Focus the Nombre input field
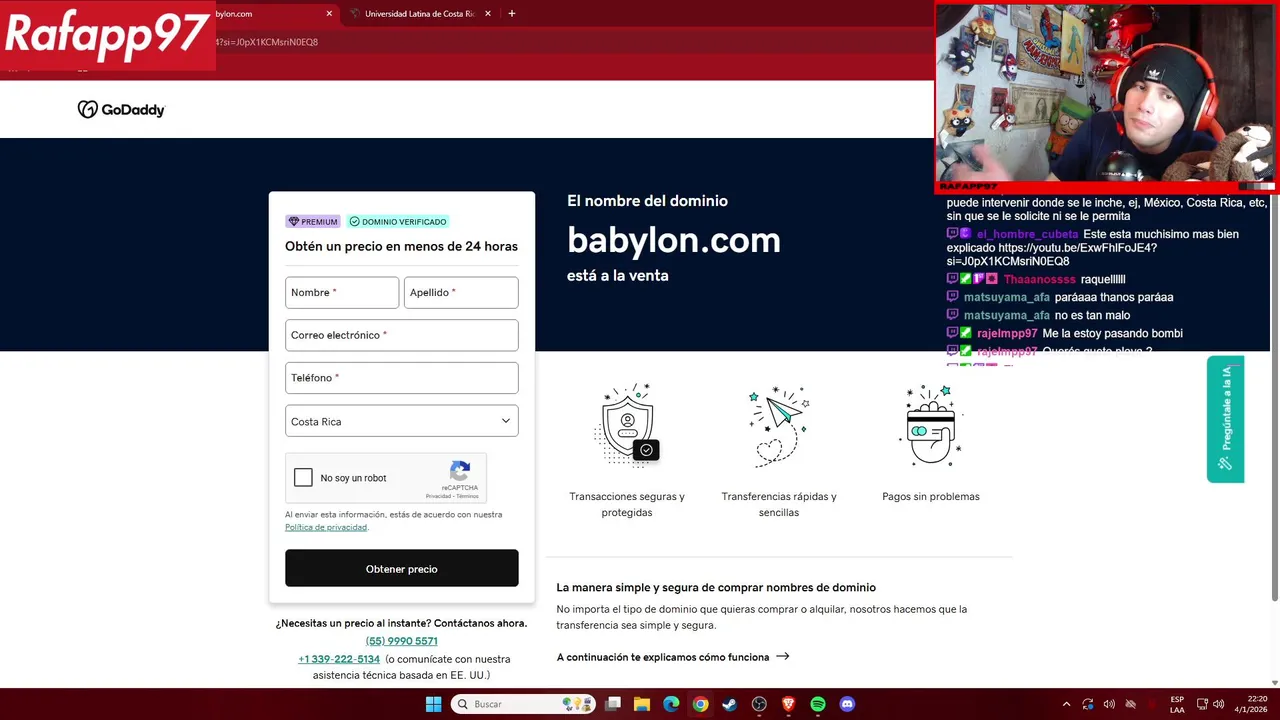1280x720 pixels. [342, 293]
